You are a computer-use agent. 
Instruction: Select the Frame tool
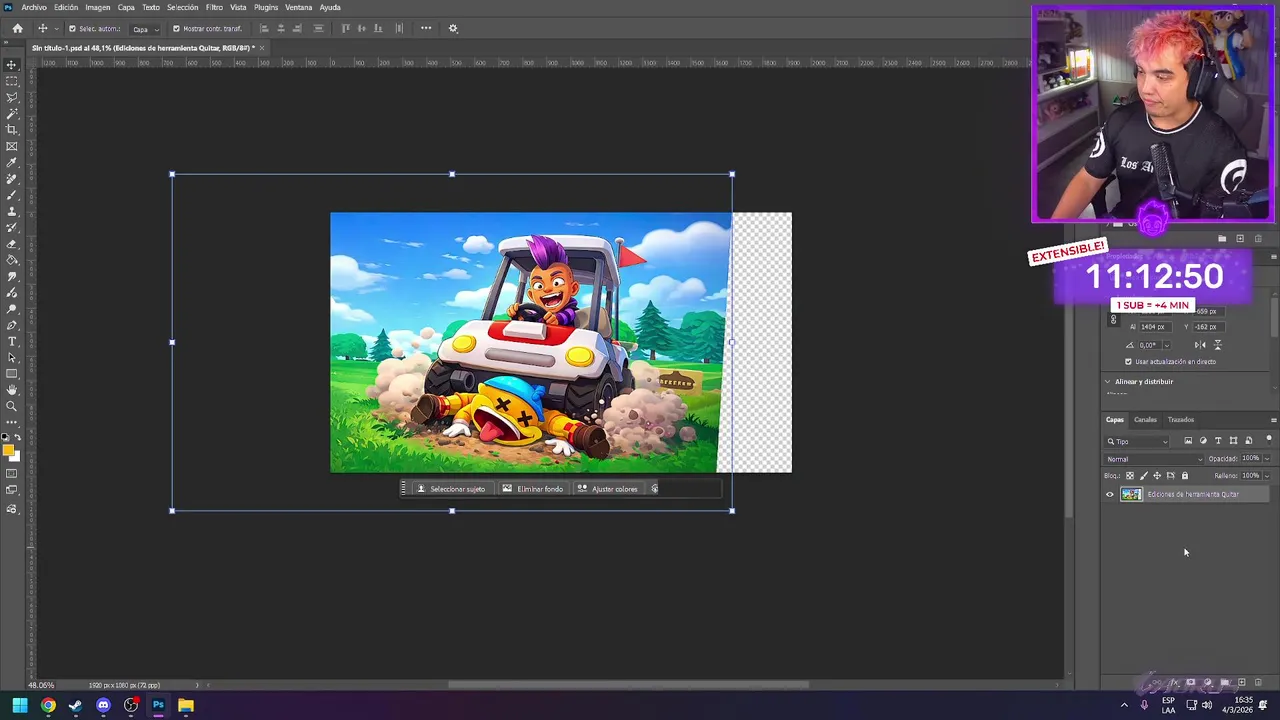click(x=12, y=146)
